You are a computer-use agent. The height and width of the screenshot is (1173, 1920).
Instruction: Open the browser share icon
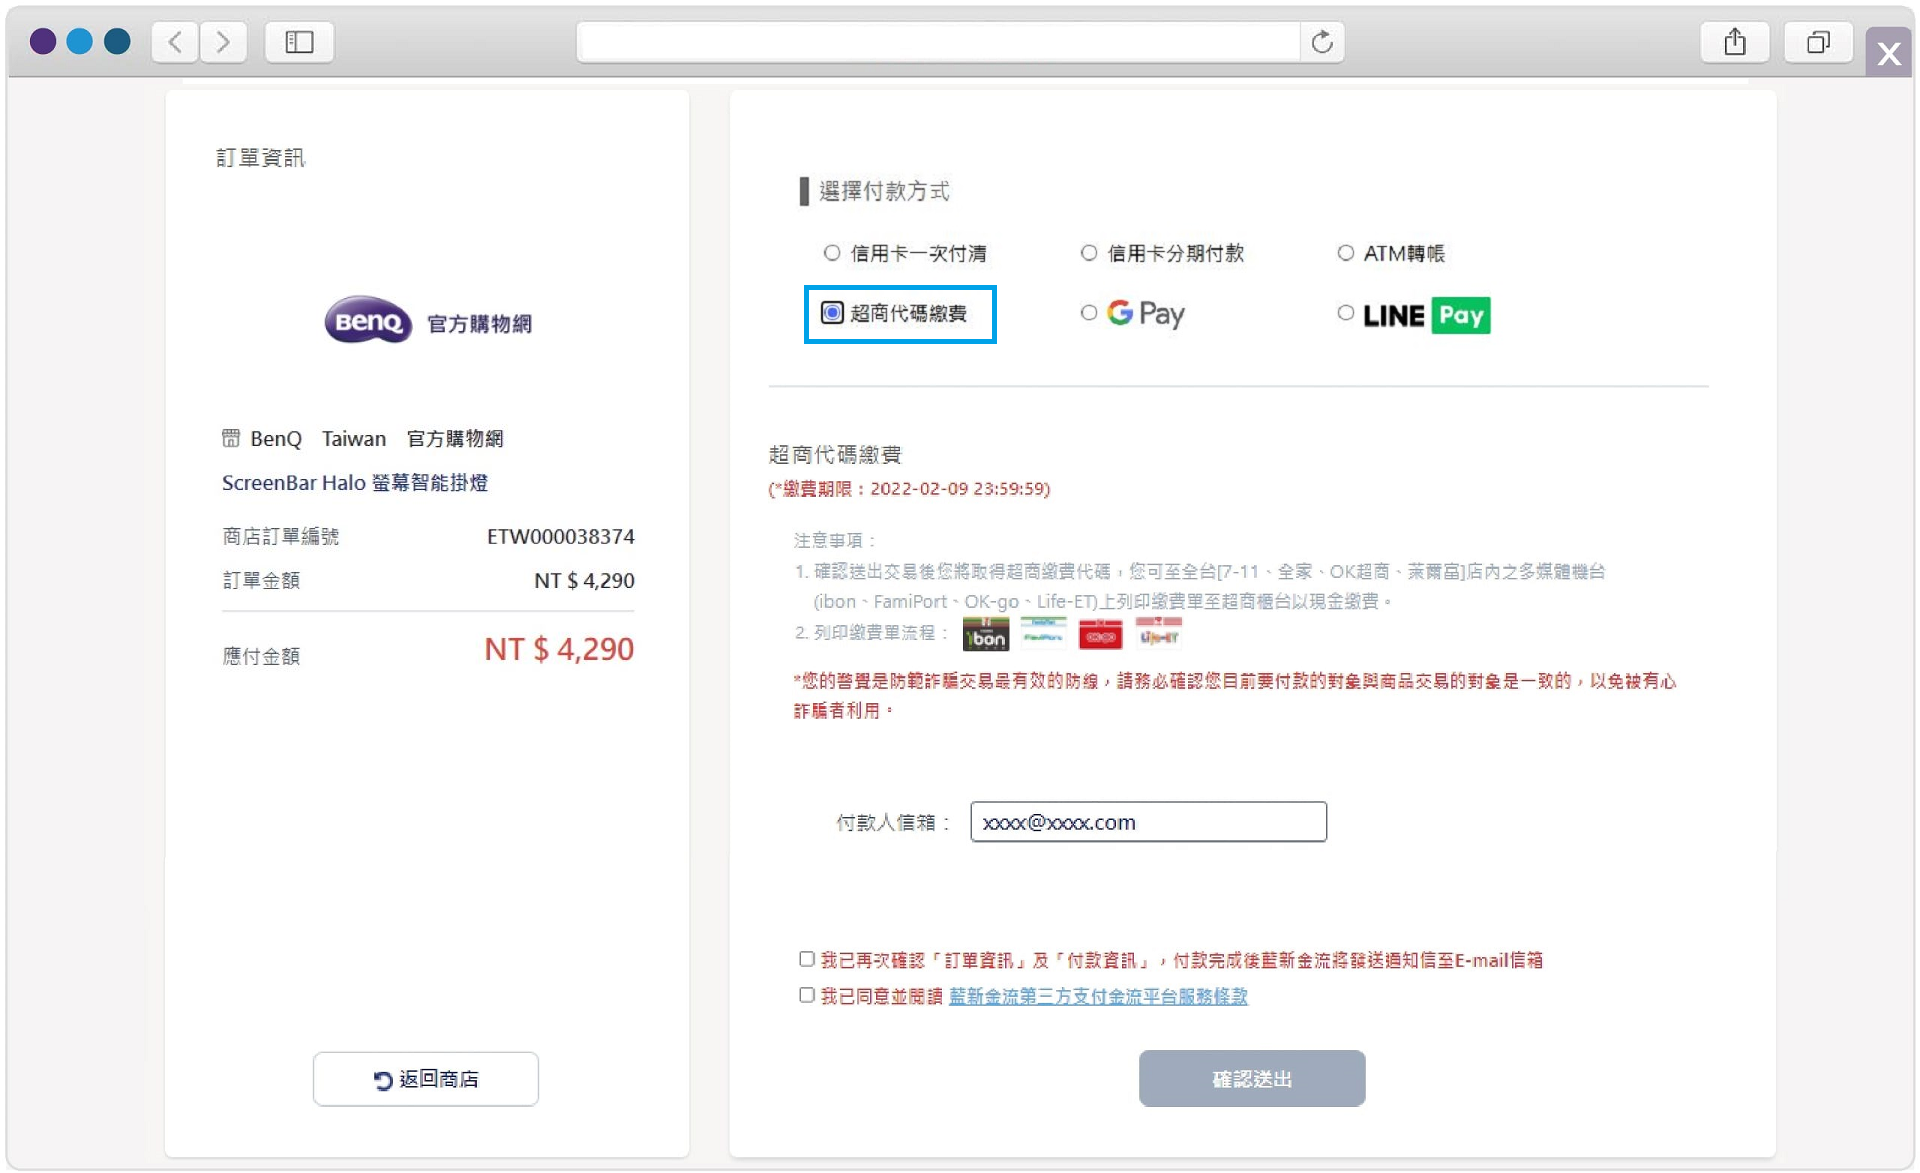(x=1735, y=42)
